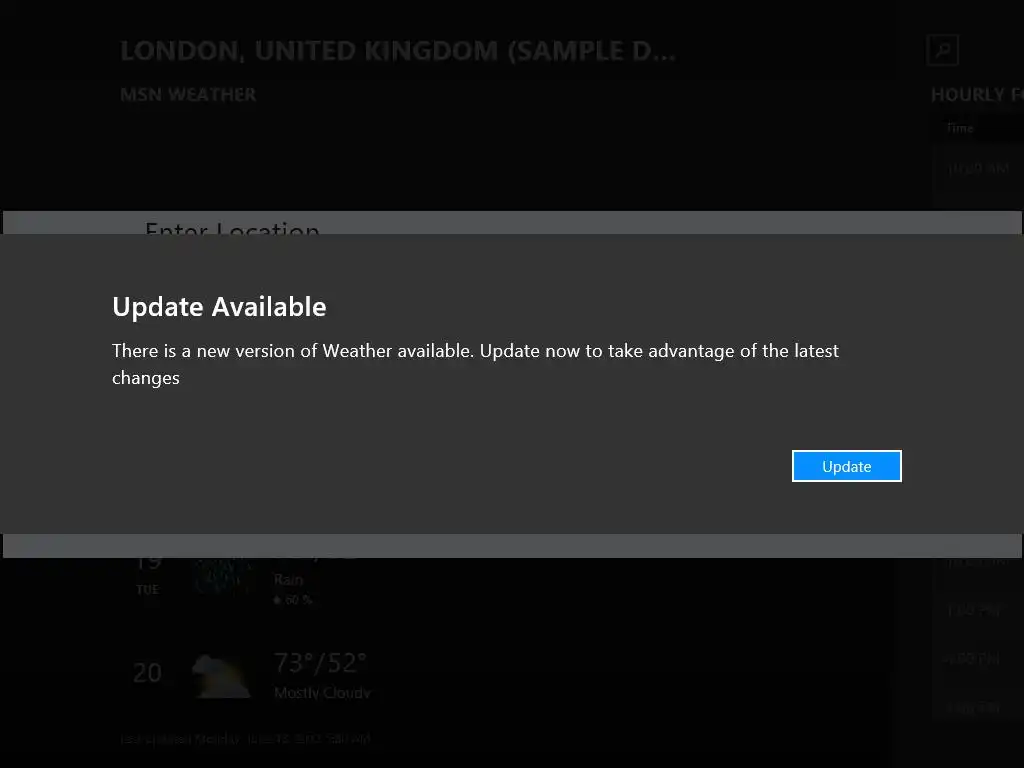Select the Hourly Forecast heading
The image size is (1024, 768).
[x=977, y=95]
